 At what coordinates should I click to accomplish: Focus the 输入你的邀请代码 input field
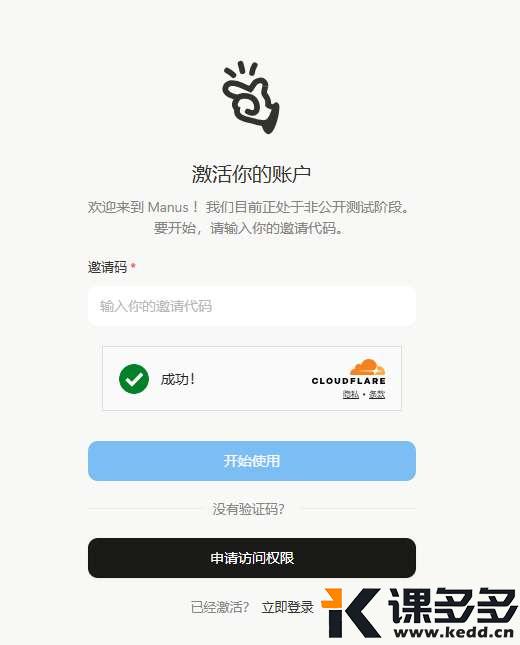point(252,306)
